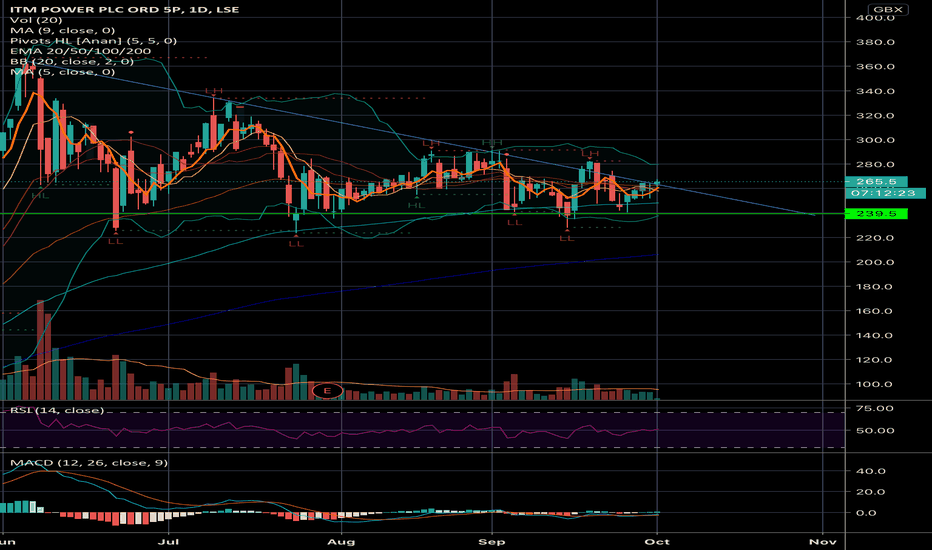Screen dimensions: 932x550
Task: Click the 50.00 RSI scale value
Action: pyautogui.click(x=875, y=430)
